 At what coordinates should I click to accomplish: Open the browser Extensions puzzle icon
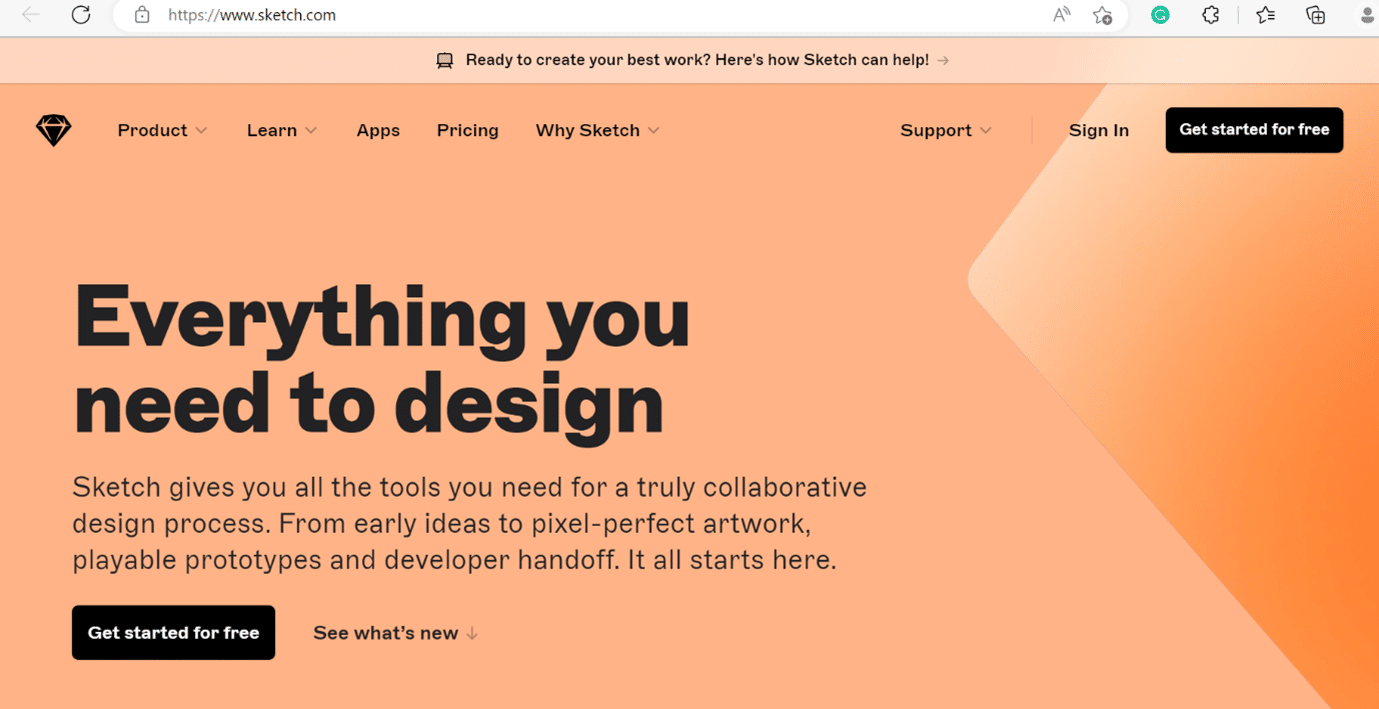tap(1210, 15)
